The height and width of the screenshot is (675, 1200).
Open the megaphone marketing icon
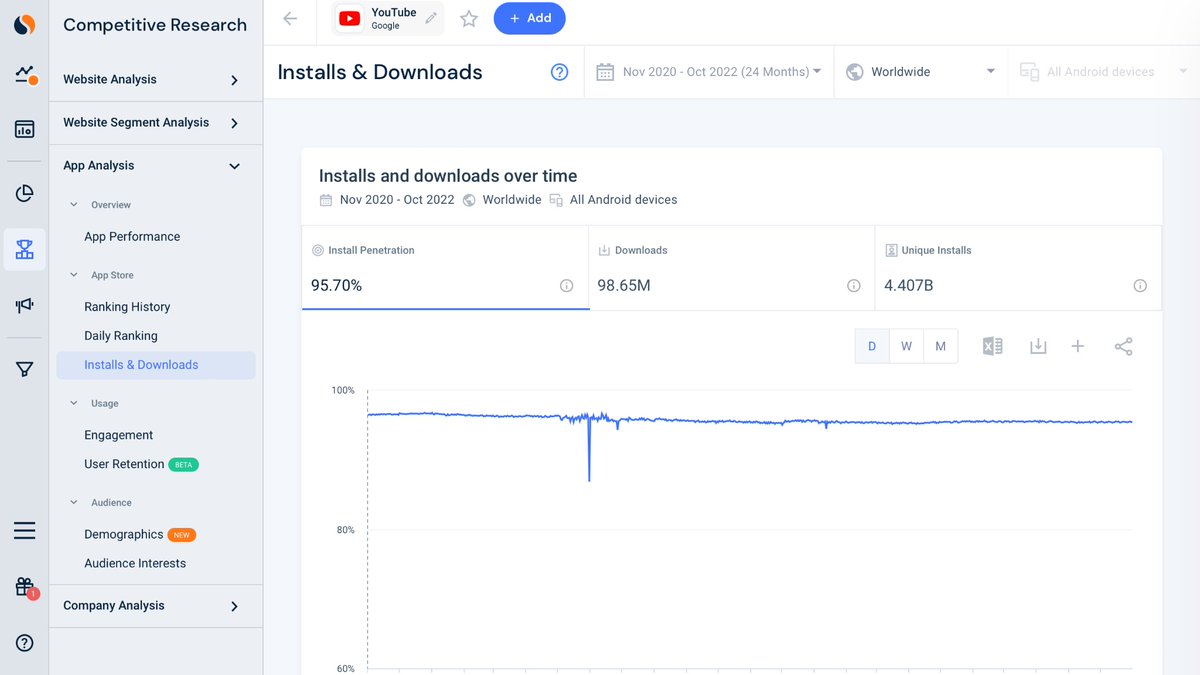25,306
